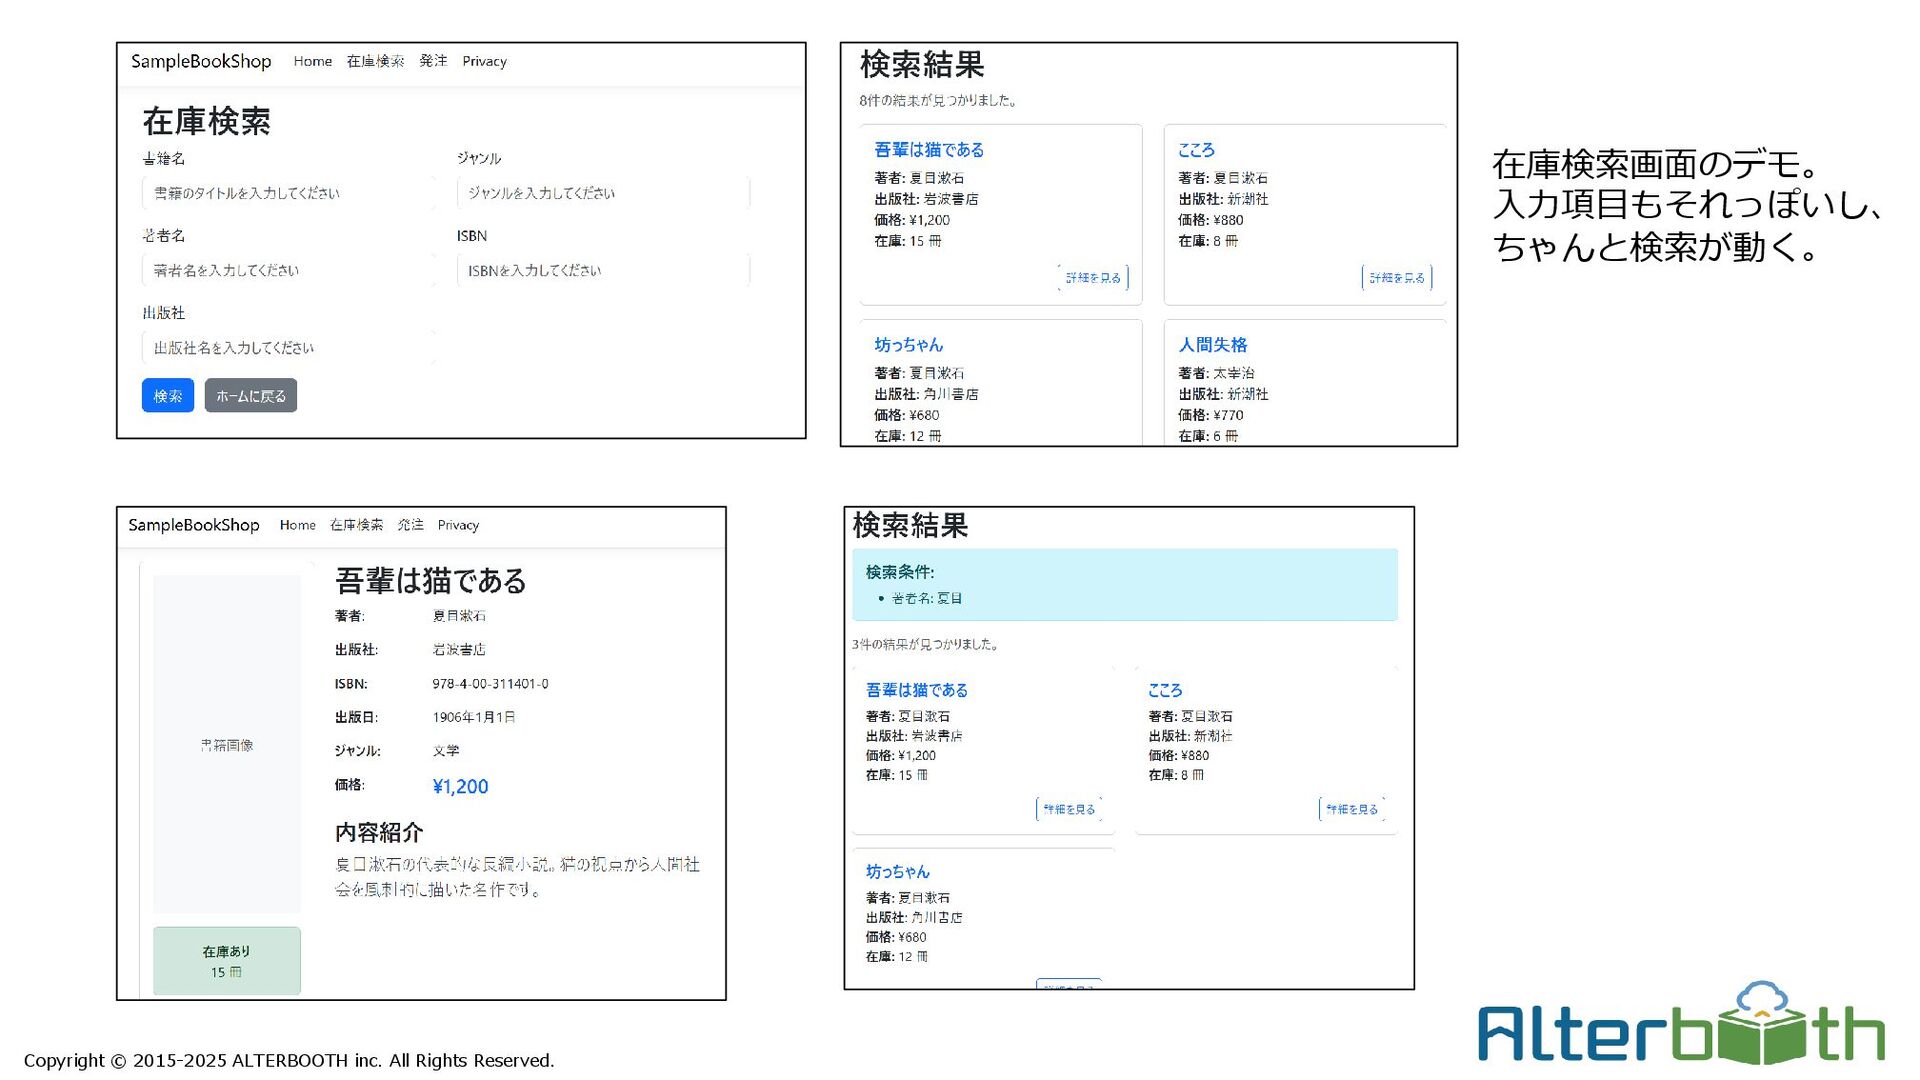Open 吾輩は猫である link in top results
This screenshot has width=1920, height=1080.
928,150
